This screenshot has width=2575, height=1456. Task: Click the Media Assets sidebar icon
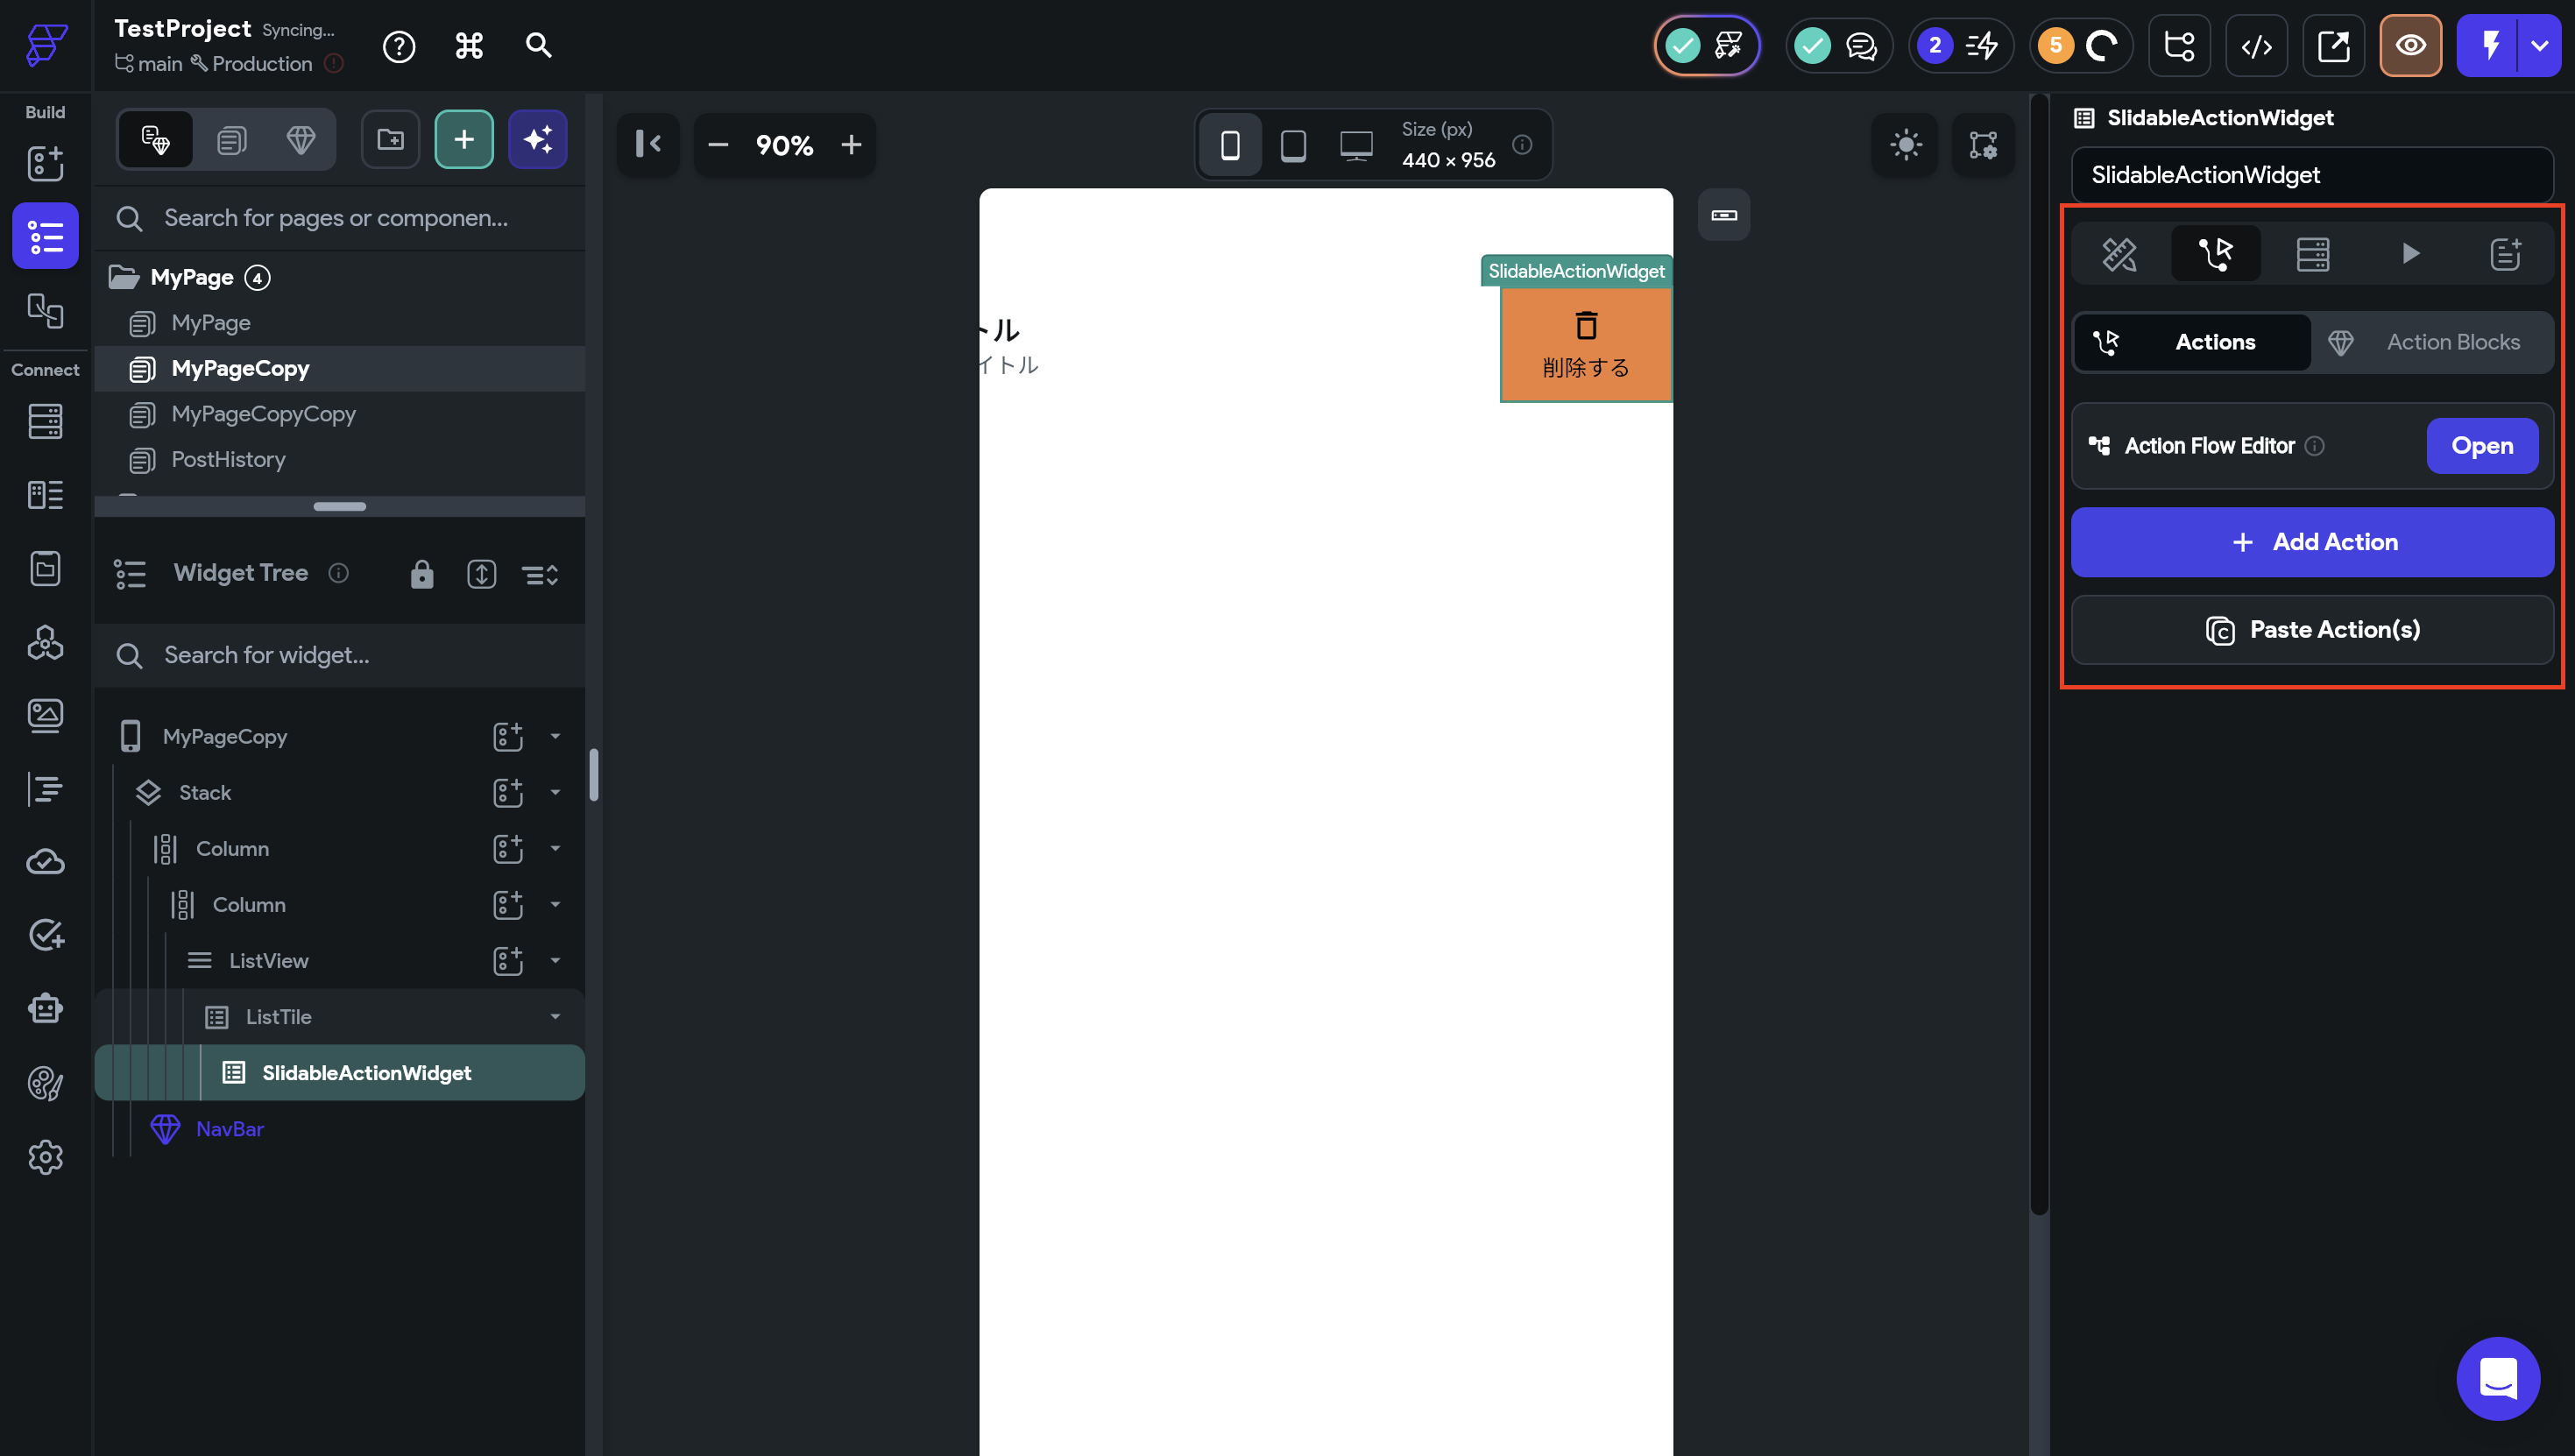click(x=45, y=715)
